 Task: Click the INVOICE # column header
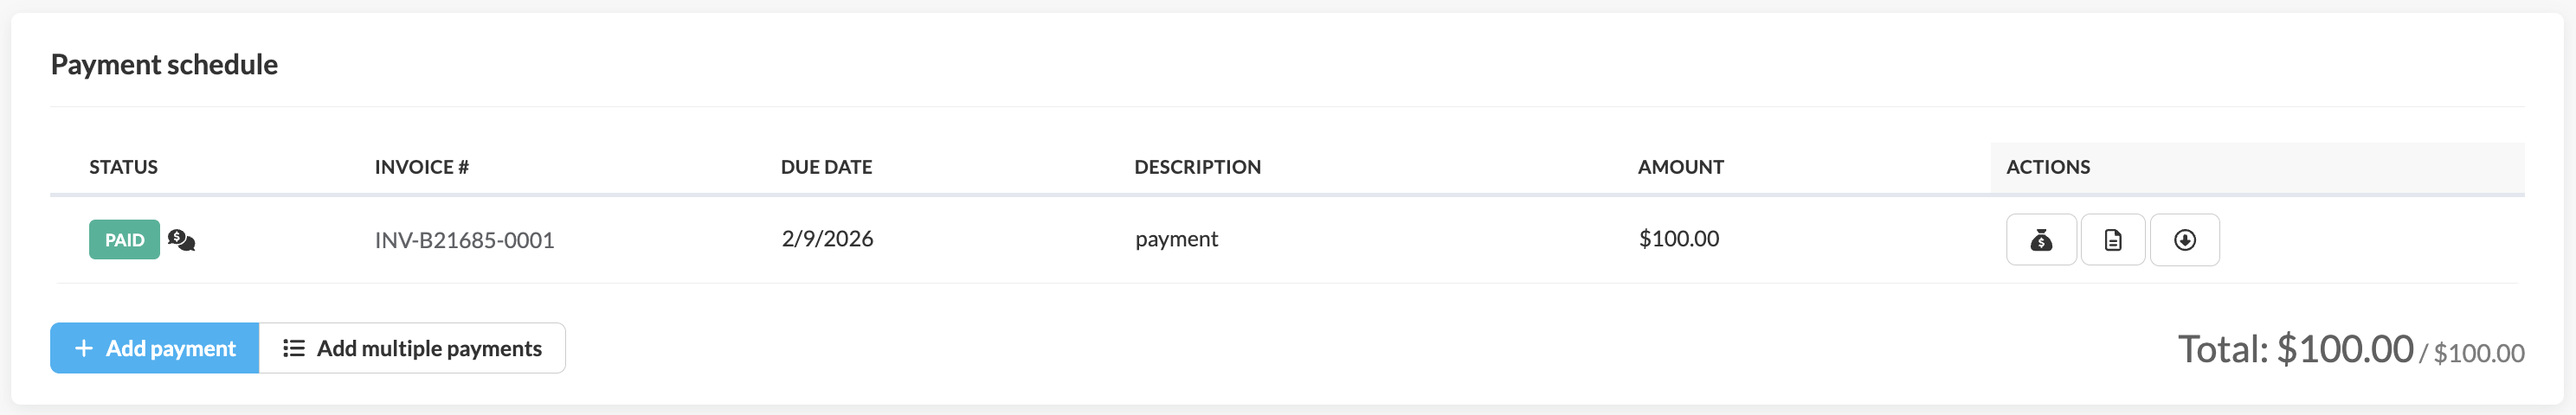[421, 167]
